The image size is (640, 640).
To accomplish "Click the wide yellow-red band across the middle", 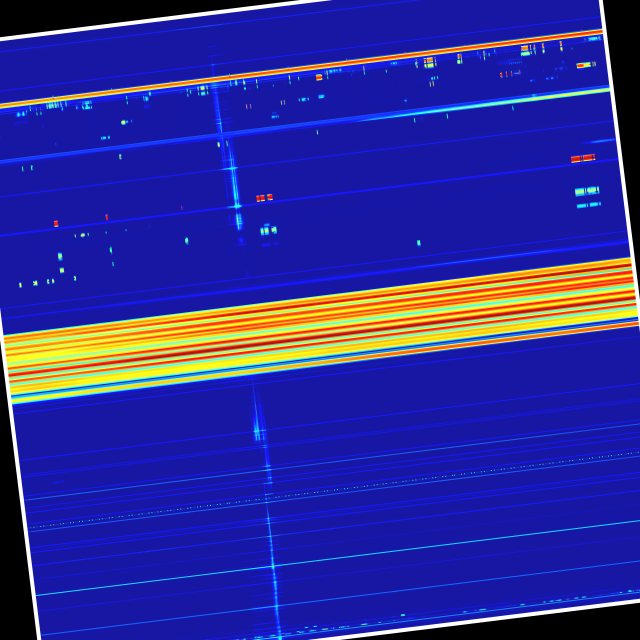I will pyautogui.click(x=320, y=328).
